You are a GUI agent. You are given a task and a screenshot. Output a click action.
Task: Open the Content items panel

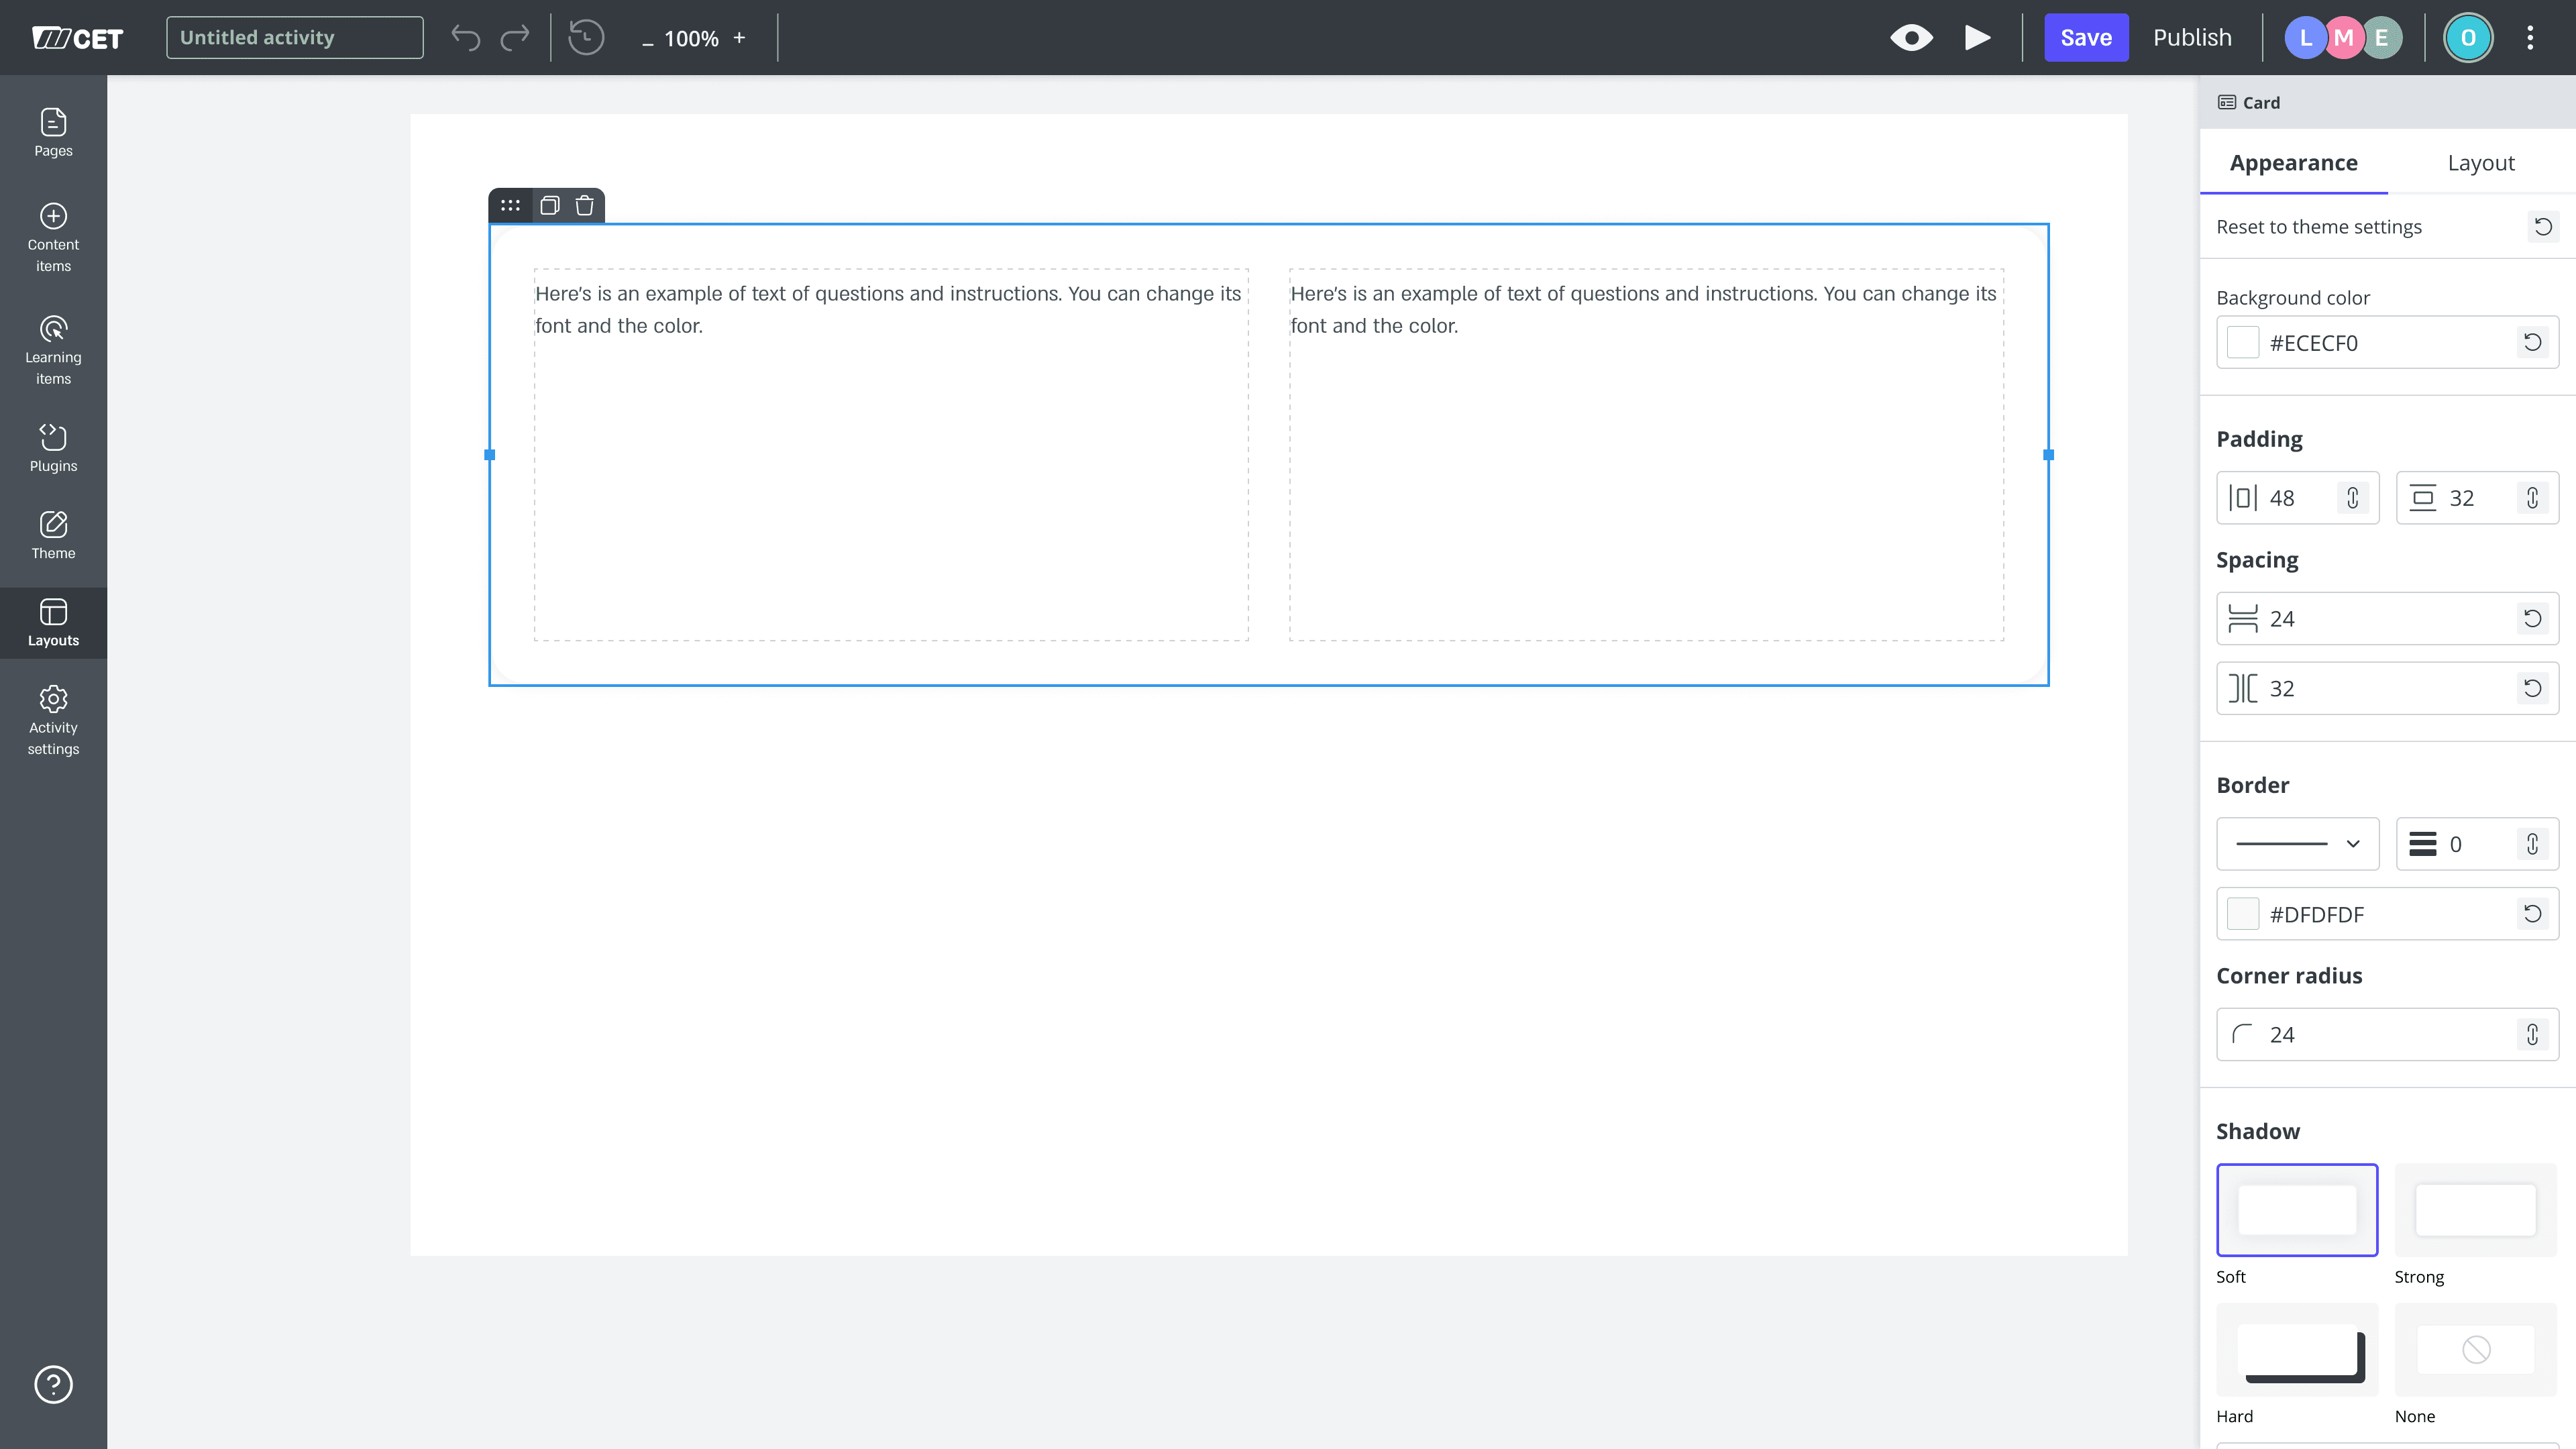point(52,237)
